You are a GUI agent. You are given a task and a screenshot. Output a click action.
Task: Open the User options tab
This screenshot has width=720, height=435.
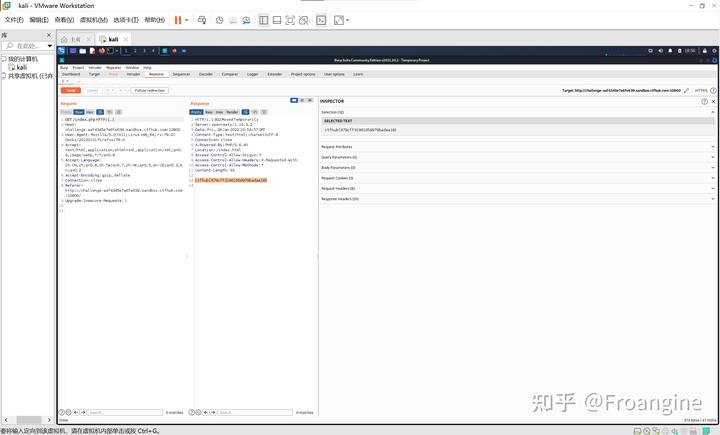(x=334, y=74)
